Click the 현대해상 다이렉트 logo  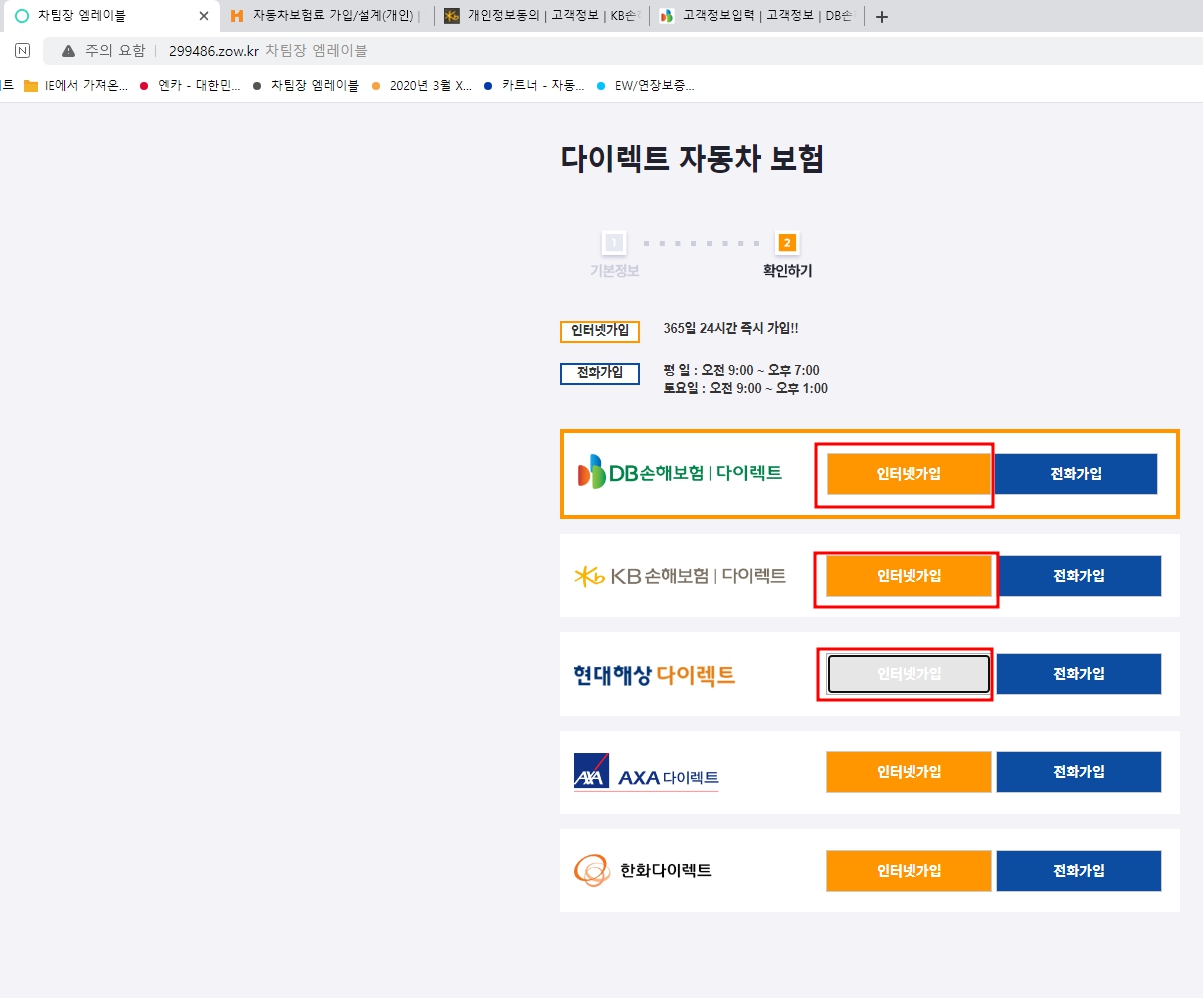[655, 675]
